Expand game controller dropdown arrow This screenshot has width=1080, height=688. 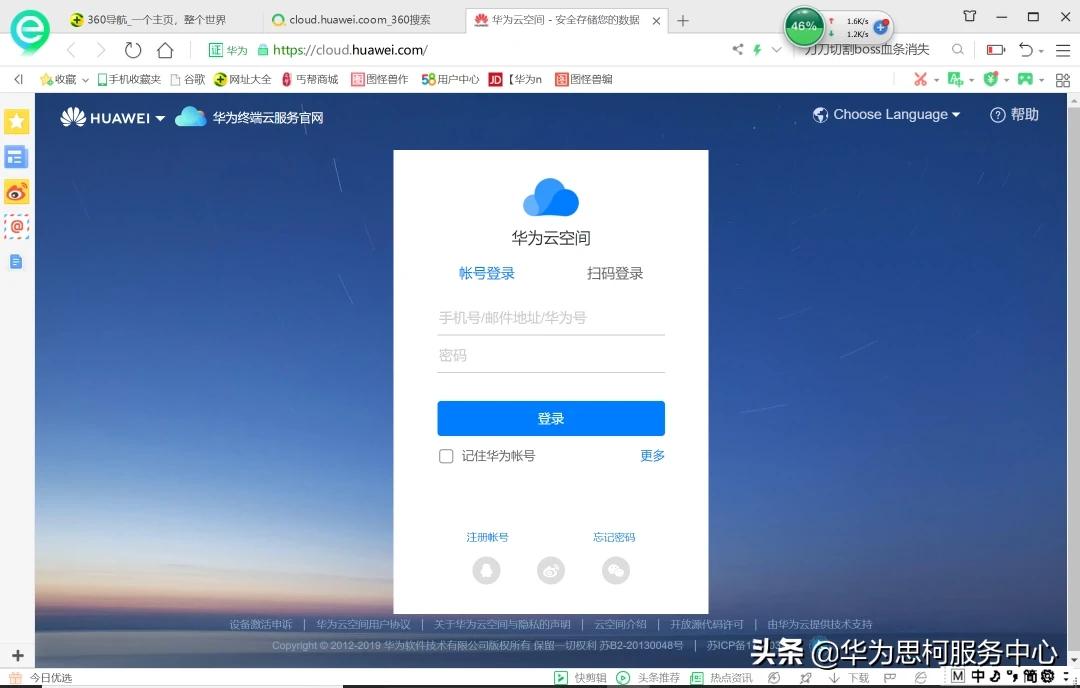tap(1041, 81)
